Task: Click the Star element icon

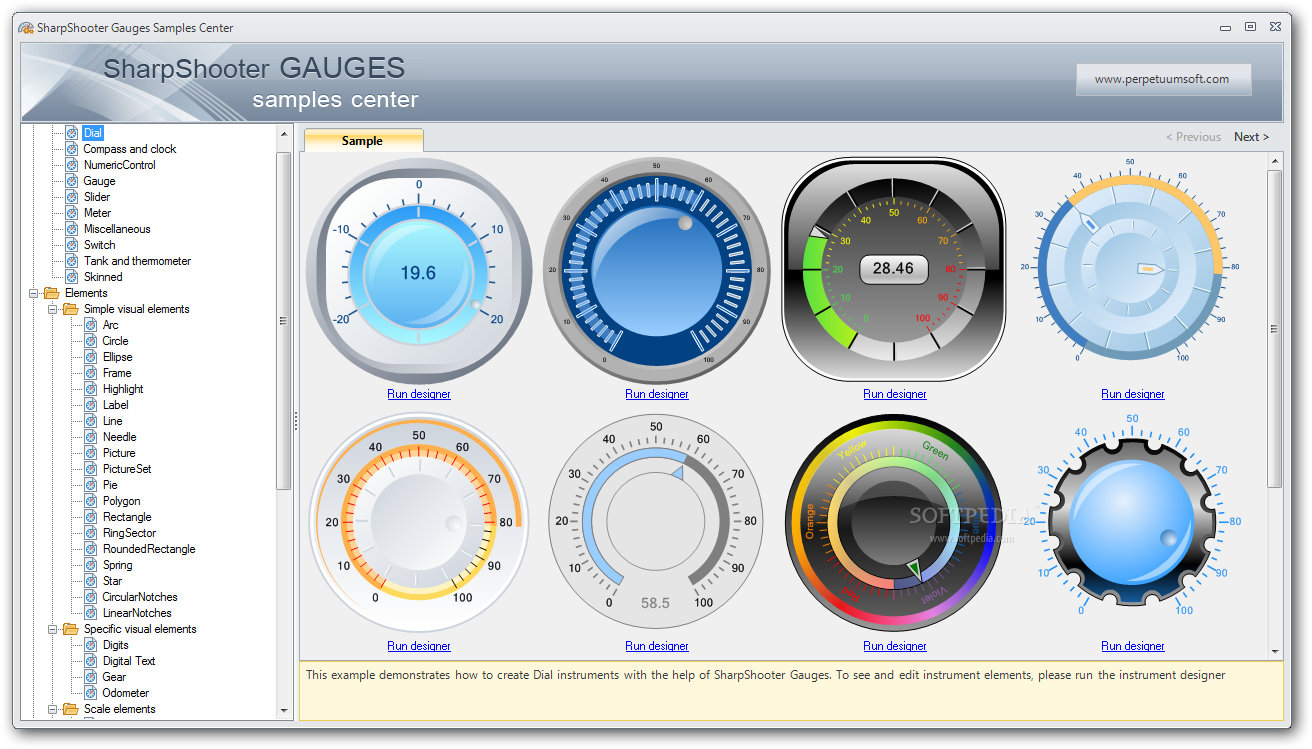Action: tap(91, 581)
